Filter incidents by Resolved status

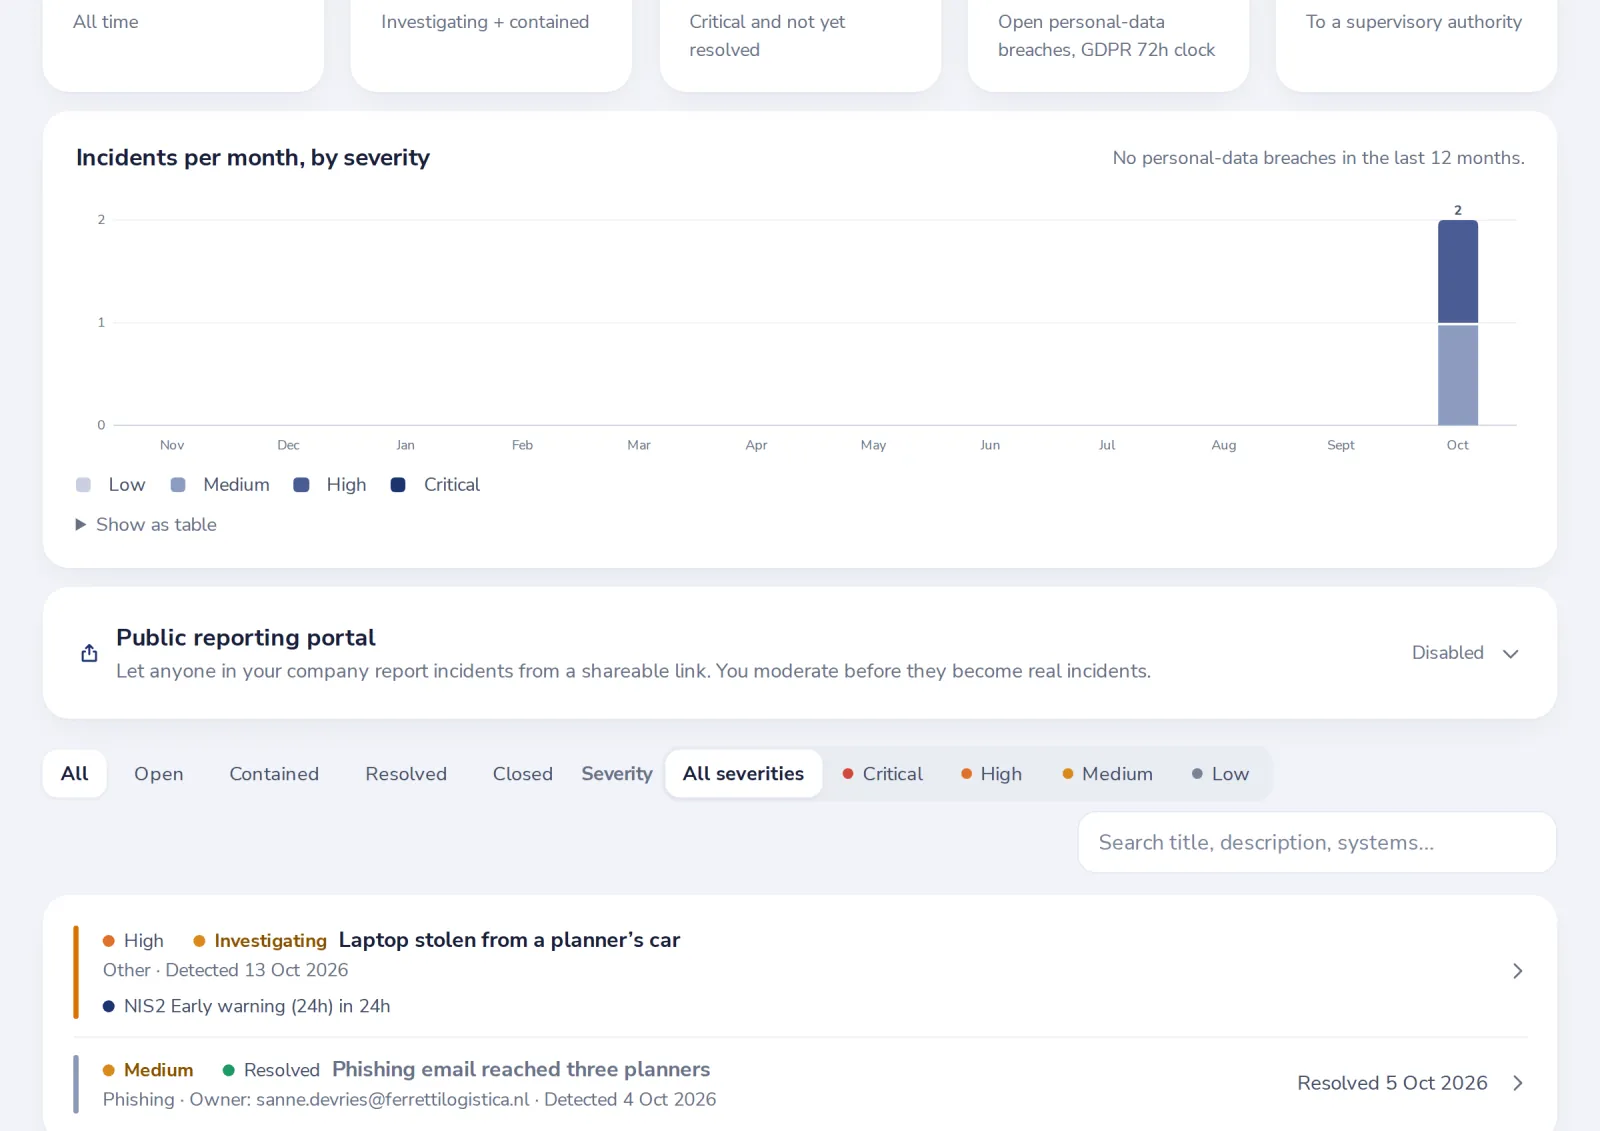pos(406,774)
